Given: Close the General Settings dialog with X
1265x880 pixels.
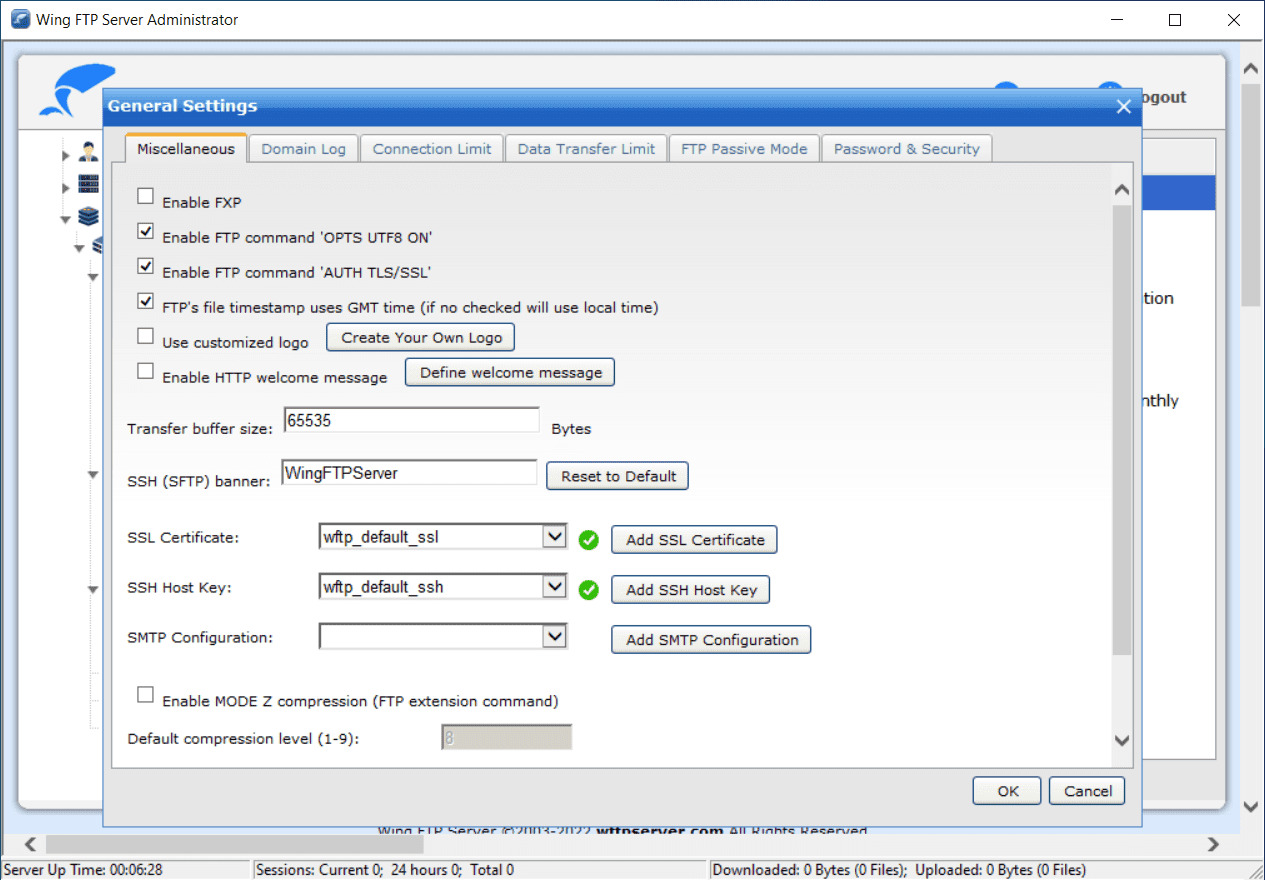Looking at the screenshot, I should point(1124,106).
